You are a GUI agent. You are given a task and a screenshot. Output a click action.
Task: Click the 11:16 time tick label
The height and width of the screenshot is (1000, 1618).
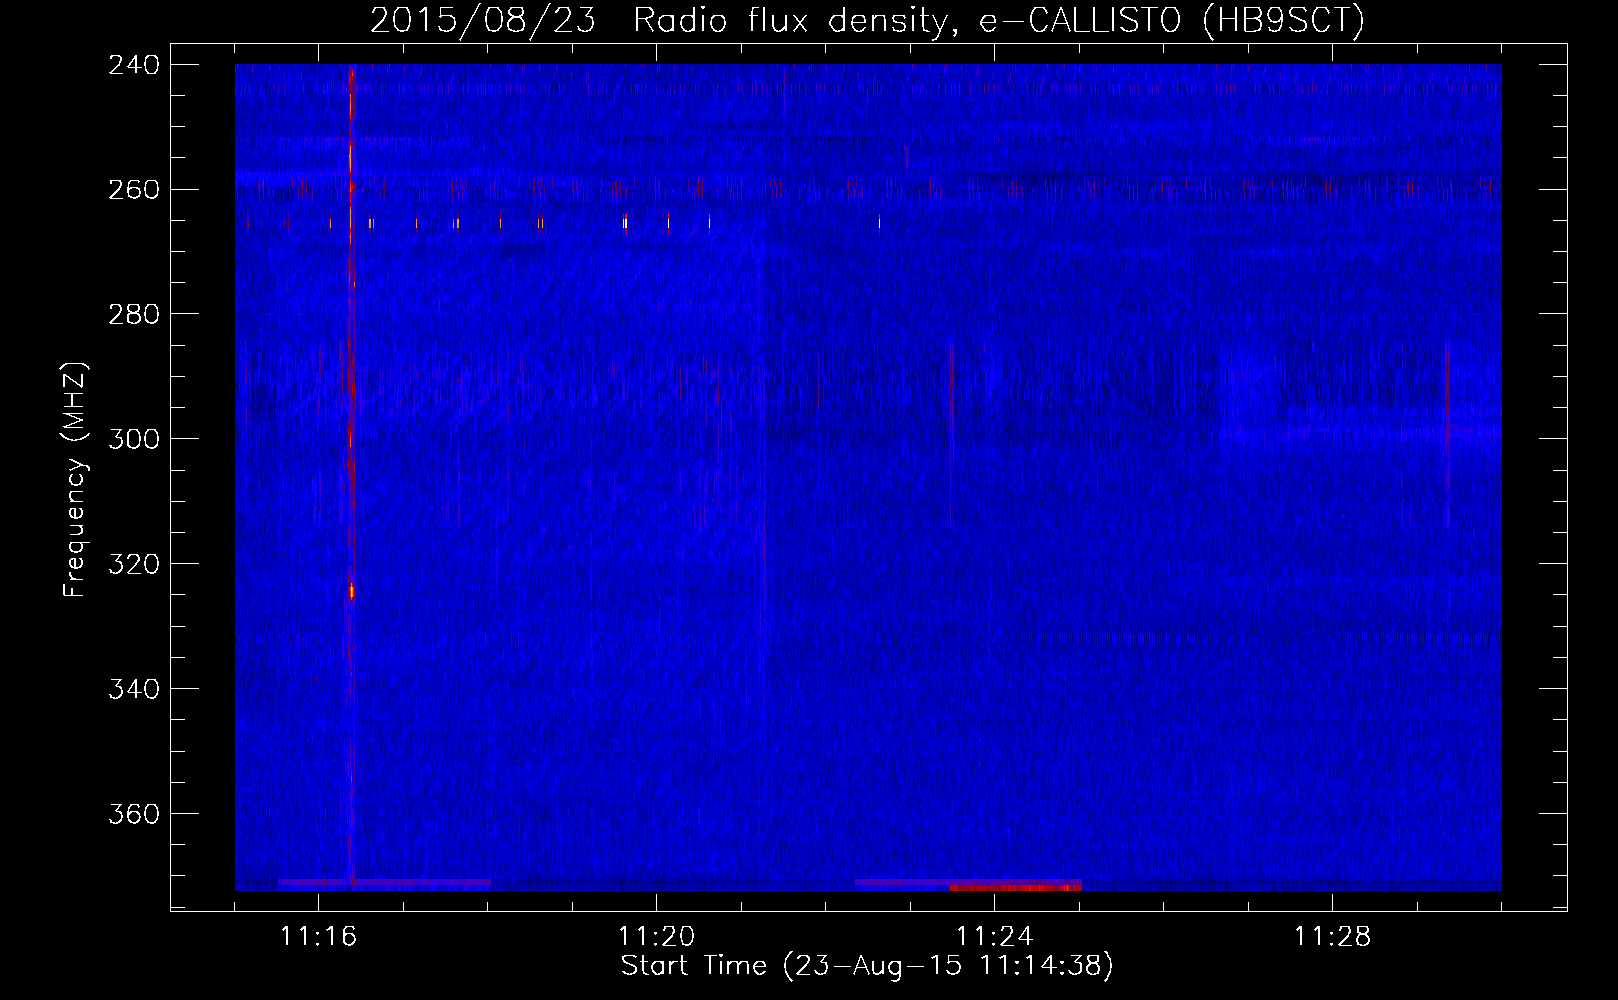(318, 937)
